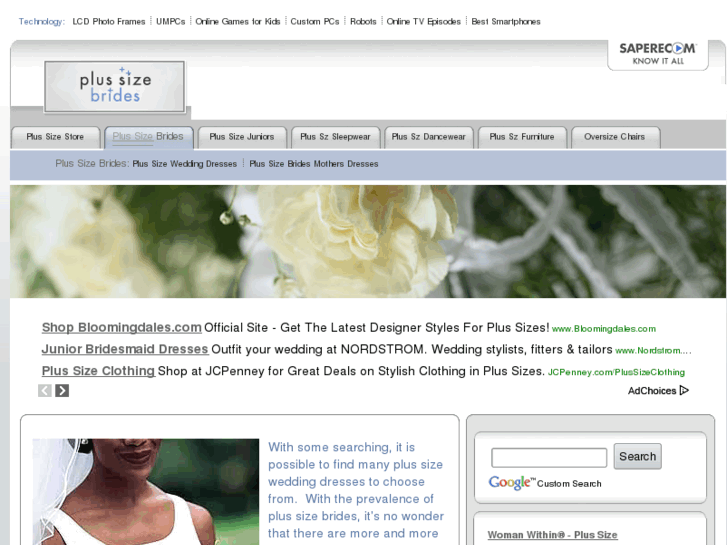
Task: Open Plus Size Wedding Dresses sublink
Action: tap(185, 164)
